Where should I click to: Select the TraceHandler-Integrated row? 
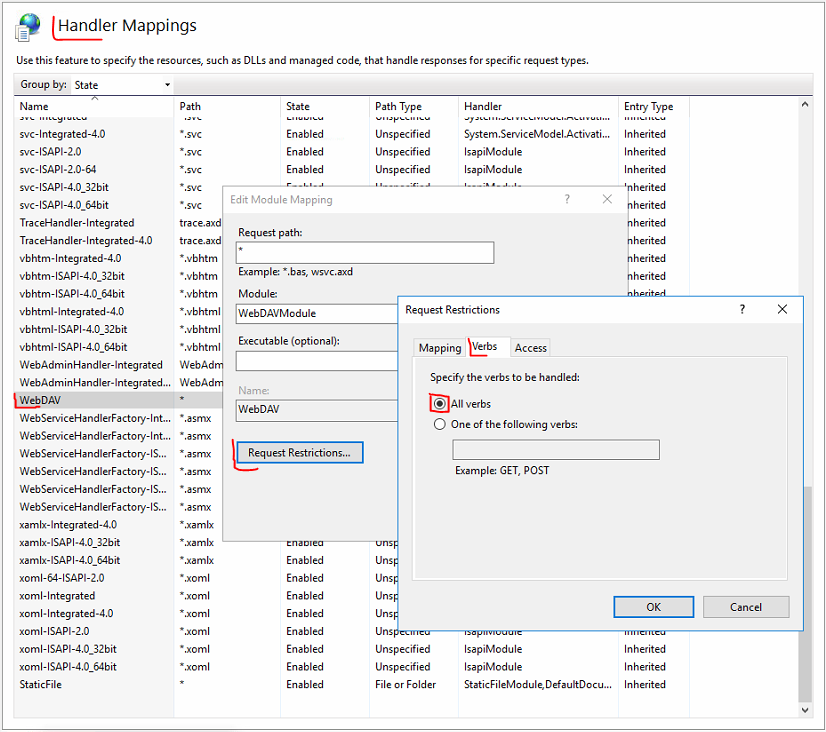coord(77,223)
